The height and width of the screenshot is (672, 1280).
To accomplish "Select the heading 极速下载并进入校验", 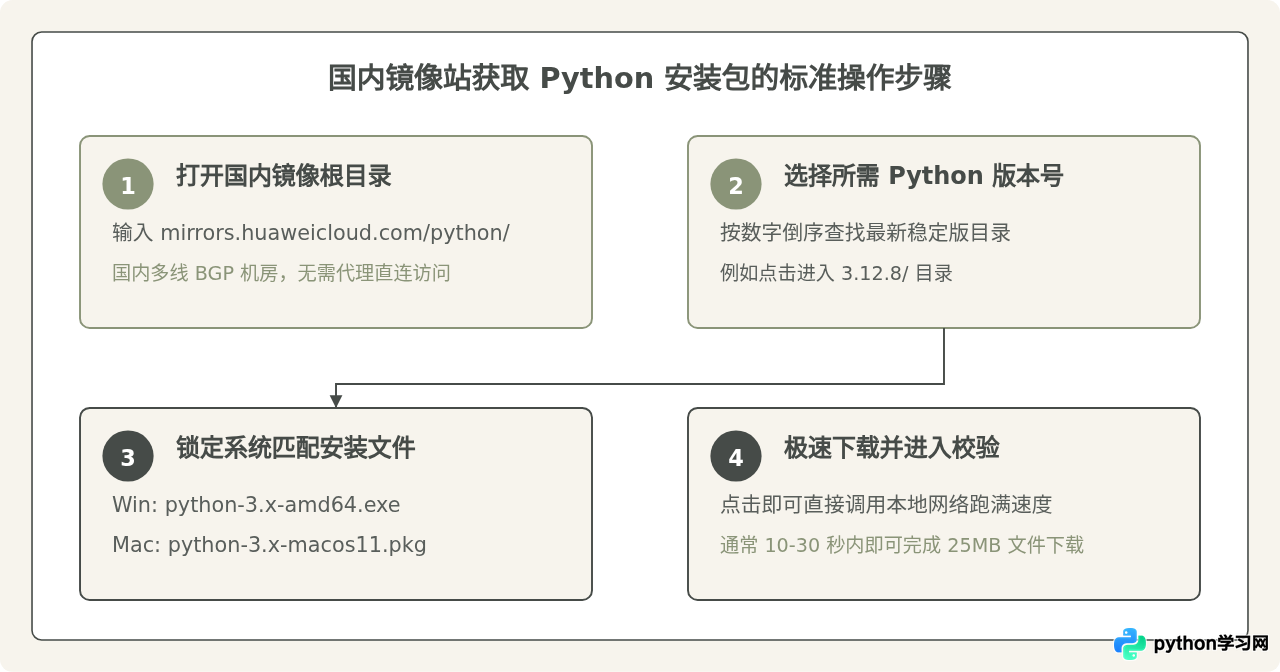I will 892,448.
